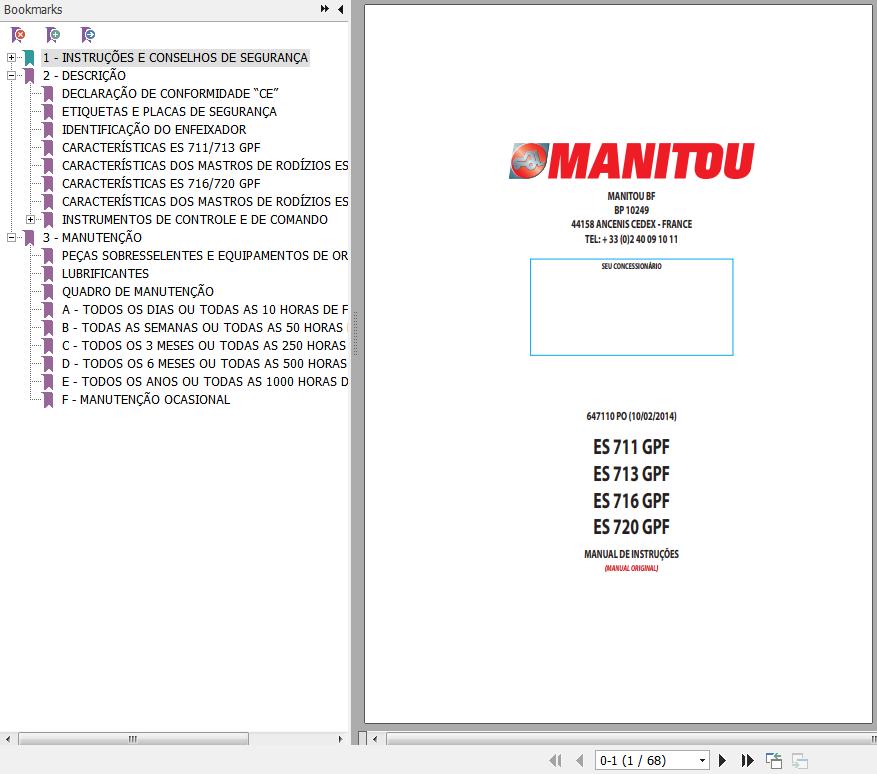Open 'C - TODOS OS 3 MESES OU TODAS AS 250 HORAS' bookmark

(205, 346)
